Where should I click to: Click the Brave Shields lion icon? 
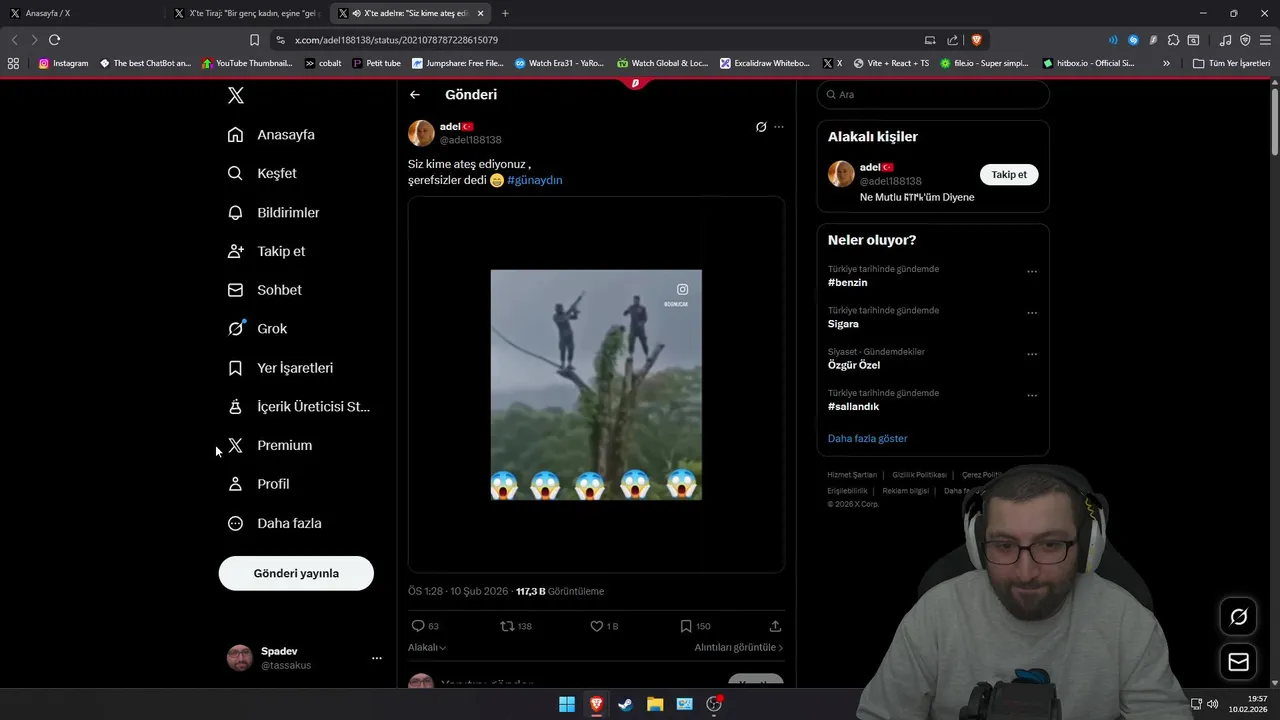coord(977,40)
